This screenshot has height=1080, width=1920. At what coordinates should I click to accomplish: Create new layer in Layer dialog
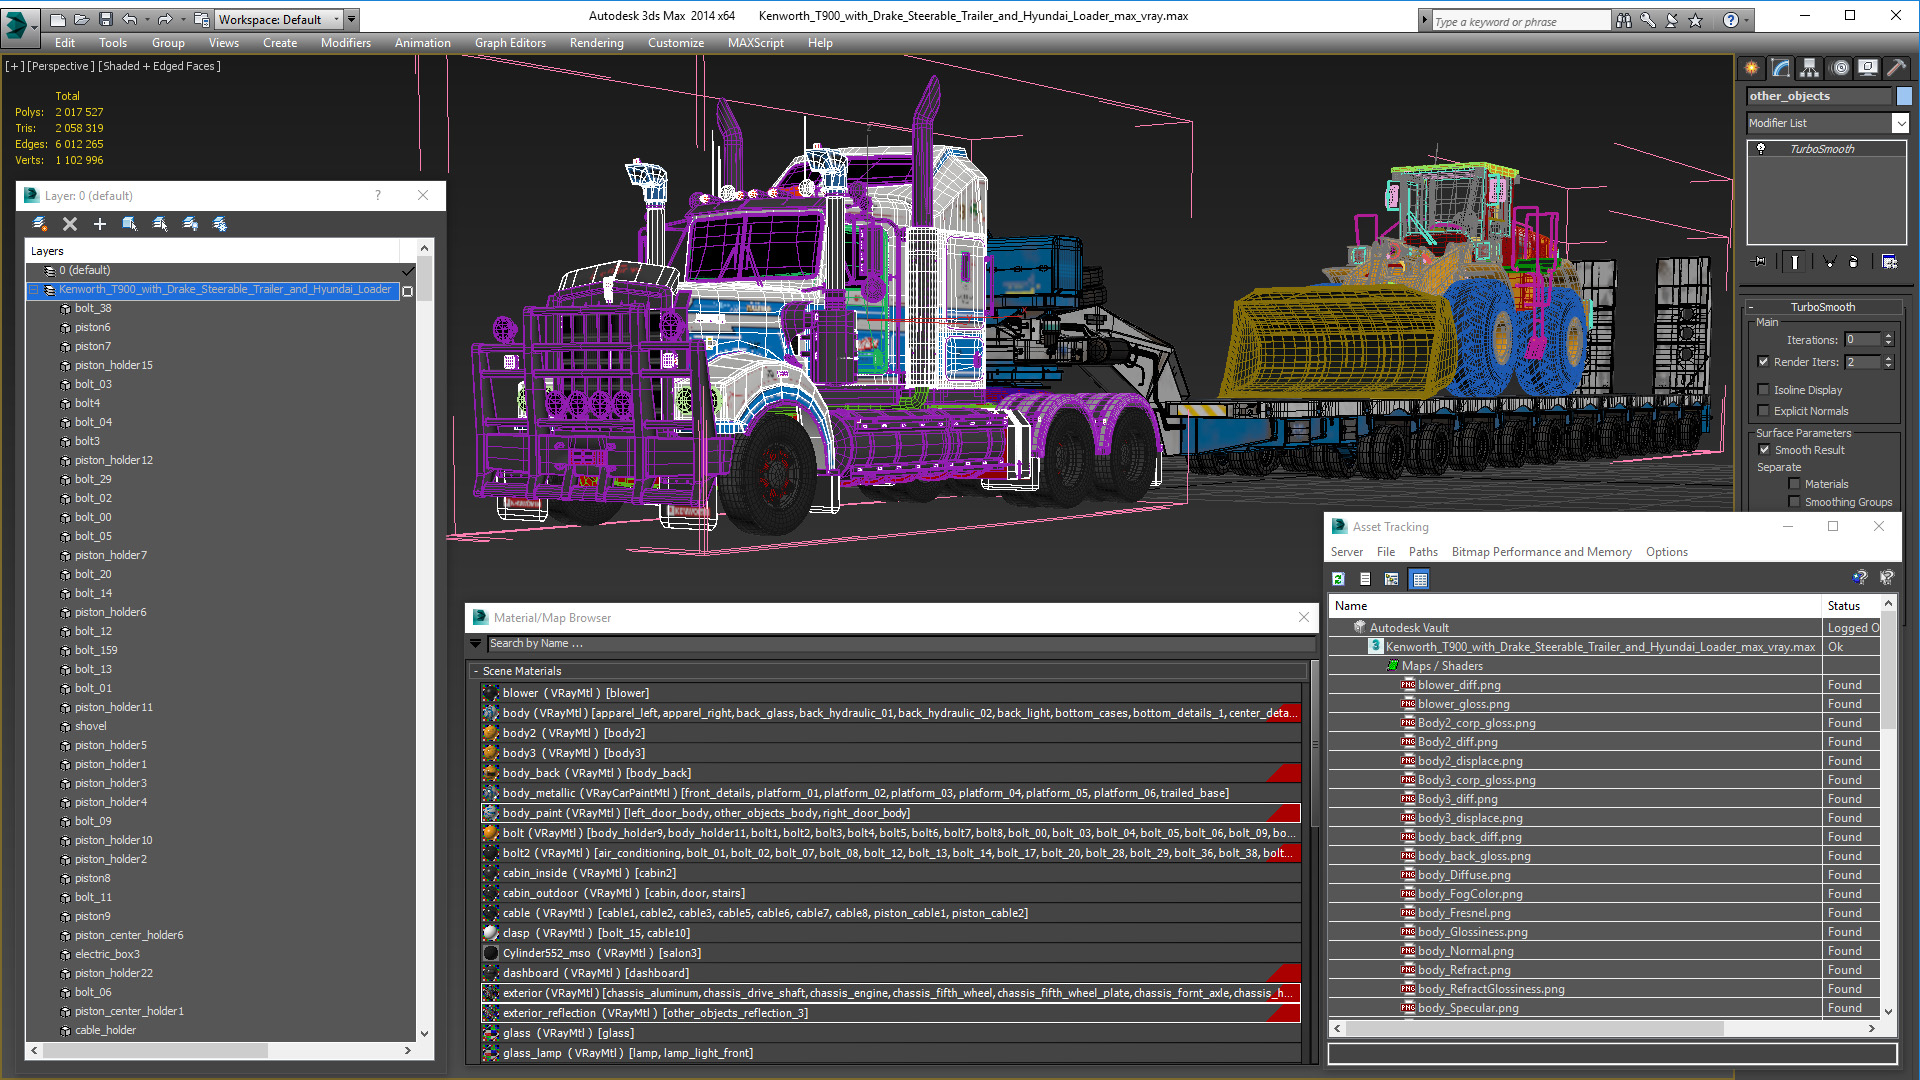click(x=40, y=224)
